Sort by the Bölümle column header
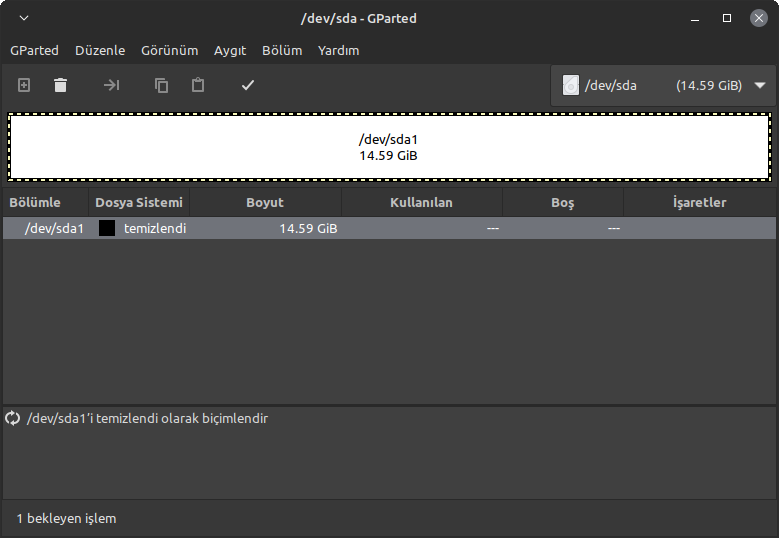 click(x=45, y=202)
